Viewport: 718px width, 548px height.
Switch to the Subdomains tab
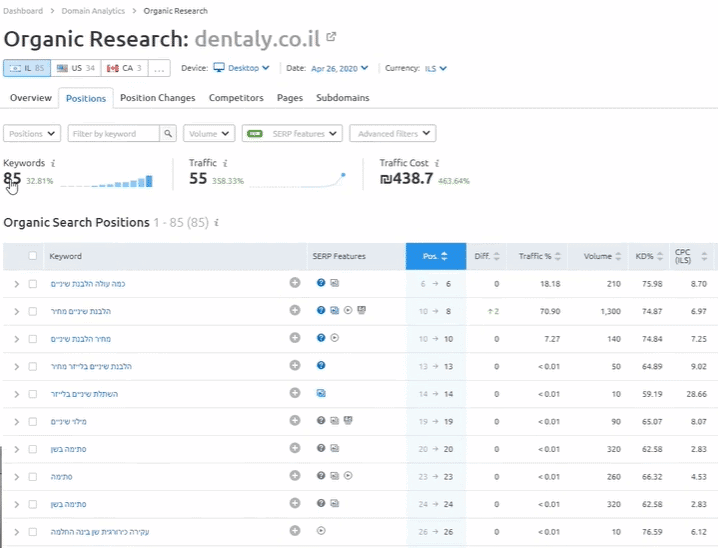click(x=343, y=98)
